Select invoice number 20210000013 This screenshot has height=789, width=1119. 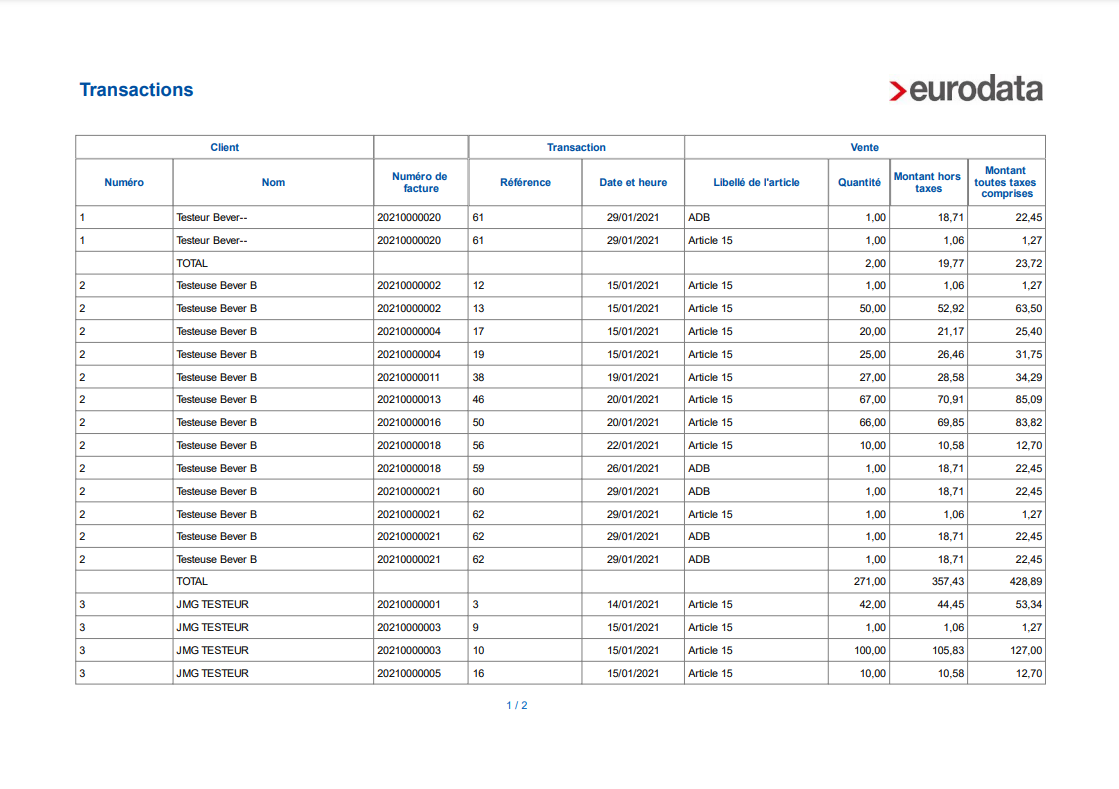tap(409, 399)
